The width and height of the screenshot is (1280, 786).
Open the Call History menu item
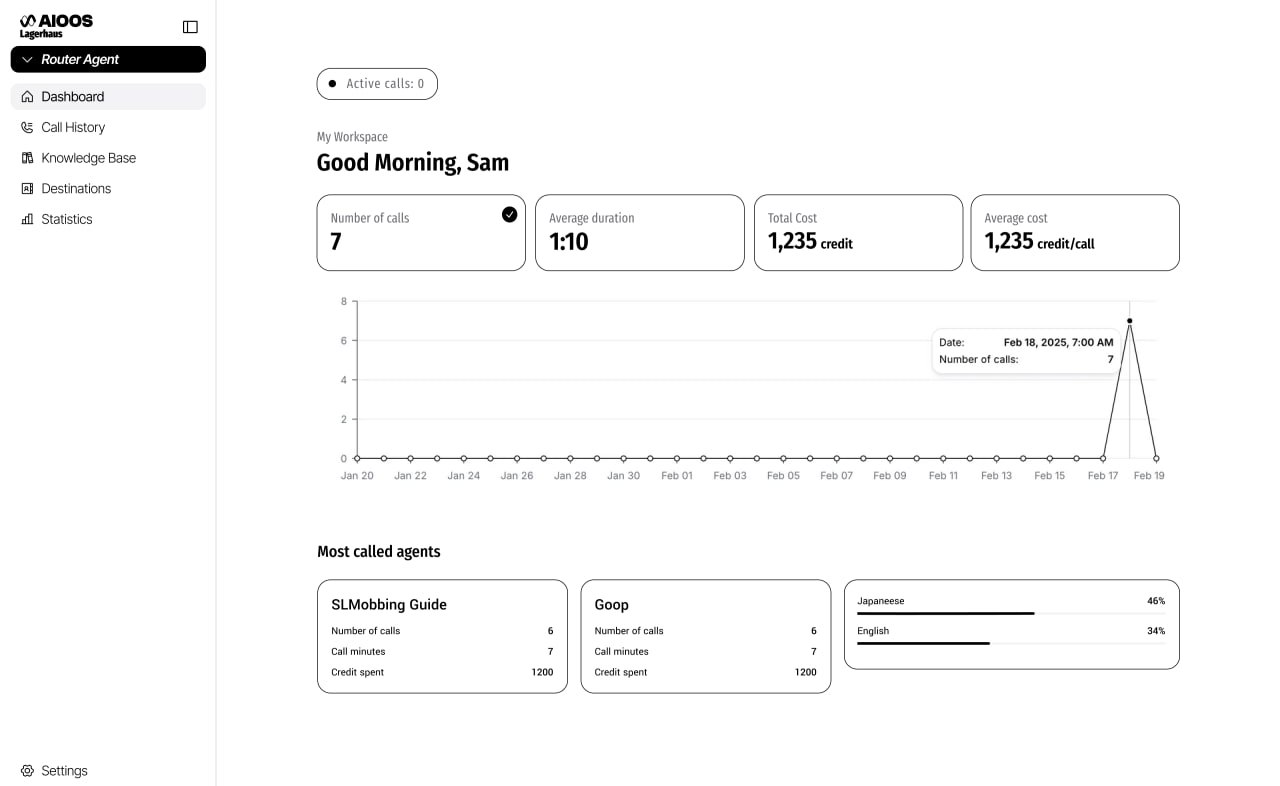pos(73,128)
